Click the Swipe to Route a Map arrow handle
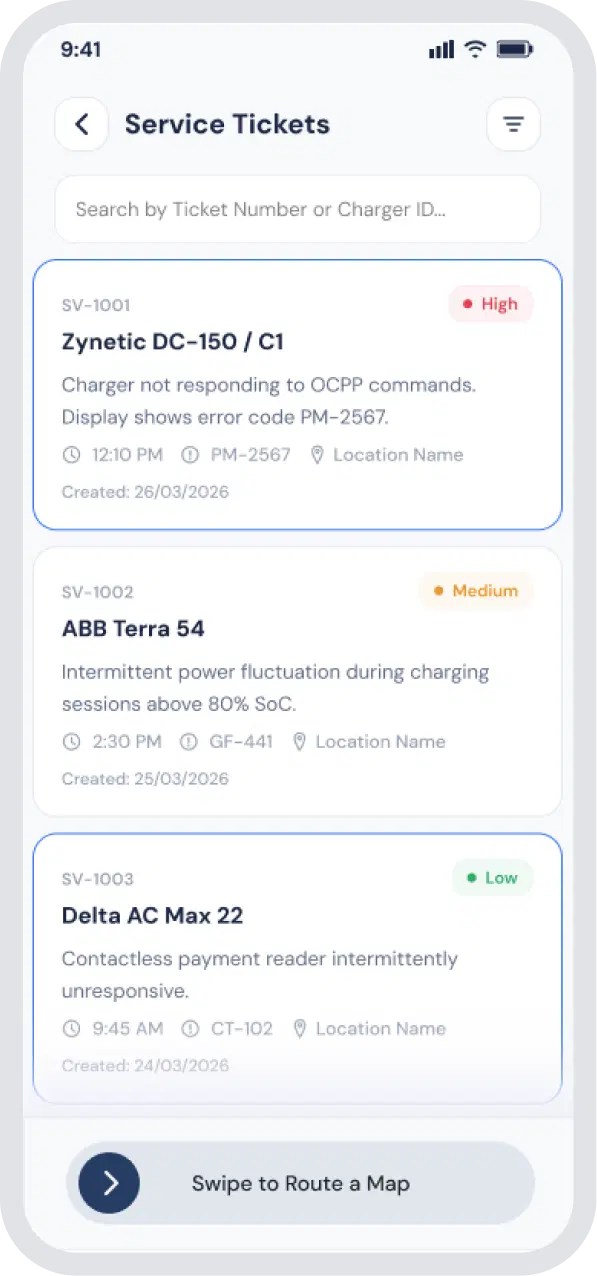 tap(109, 1183)
